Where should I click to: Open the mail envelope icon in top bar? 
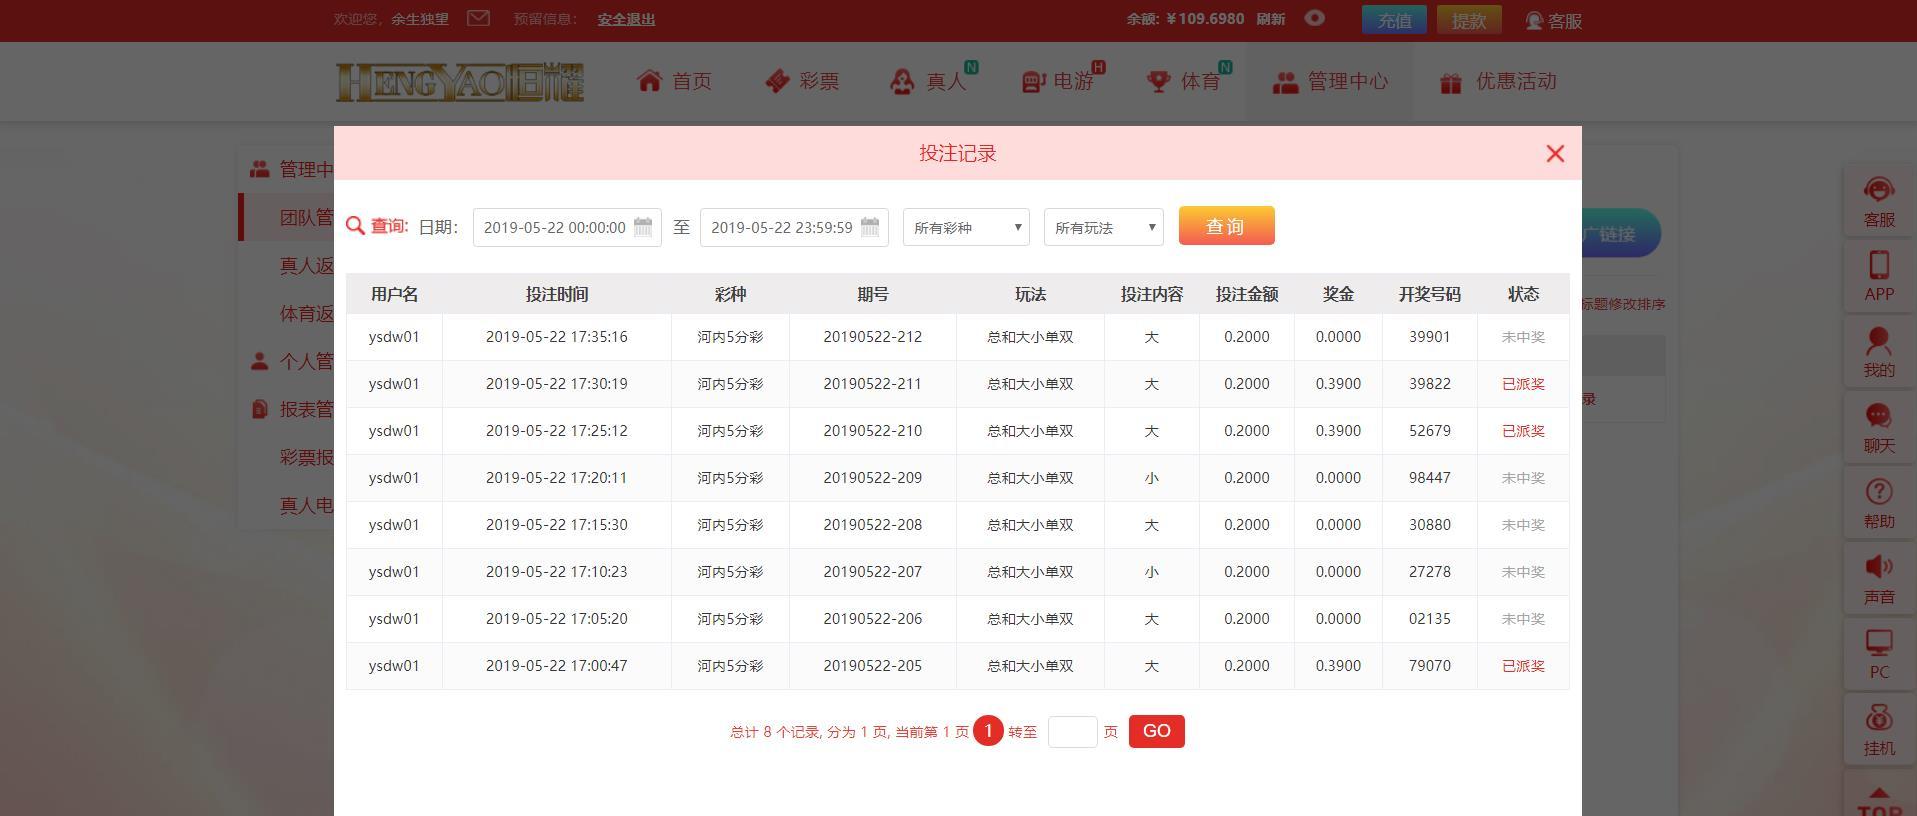pyautogui.click(x=478, y=18)
